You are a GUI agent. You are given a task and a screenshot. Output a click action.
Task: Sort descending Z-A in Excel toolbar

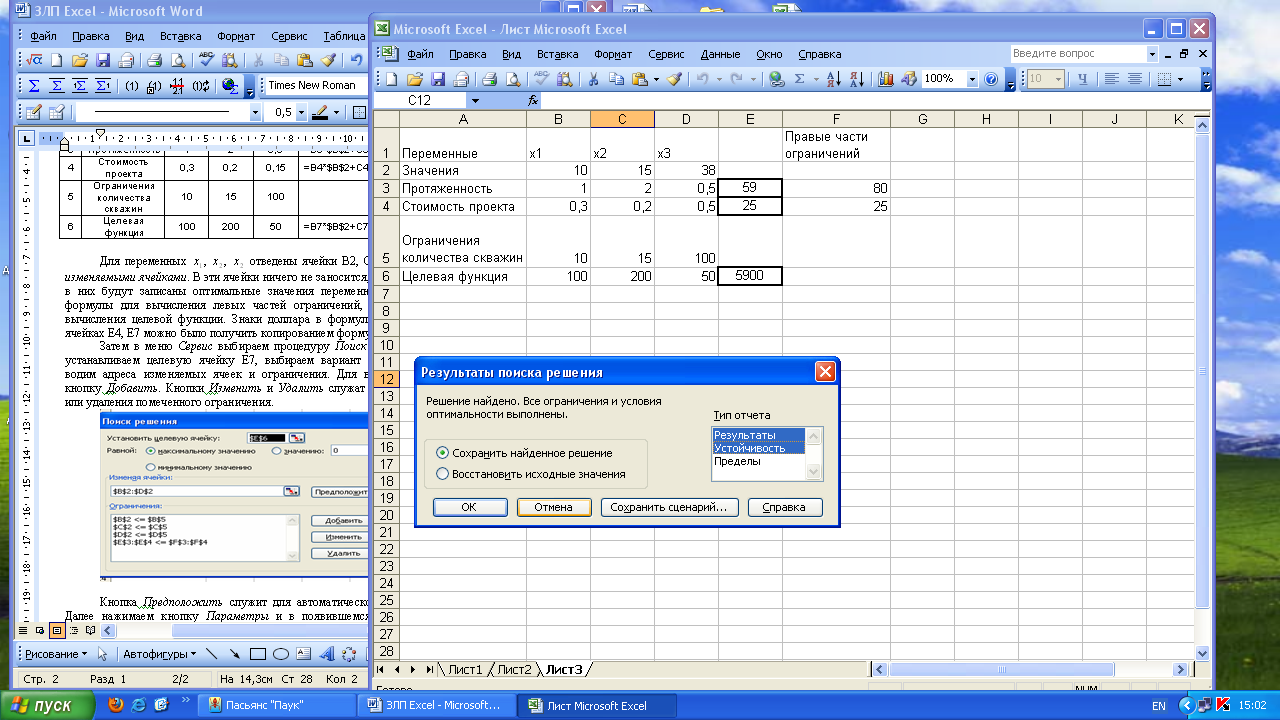point(857,79)
